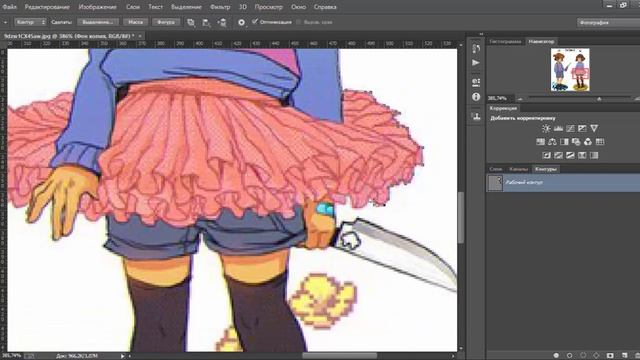Add a Black & White adjustment
Image resolution: width=640 pixels, height=360 pixels.
(x=564, y=142)
